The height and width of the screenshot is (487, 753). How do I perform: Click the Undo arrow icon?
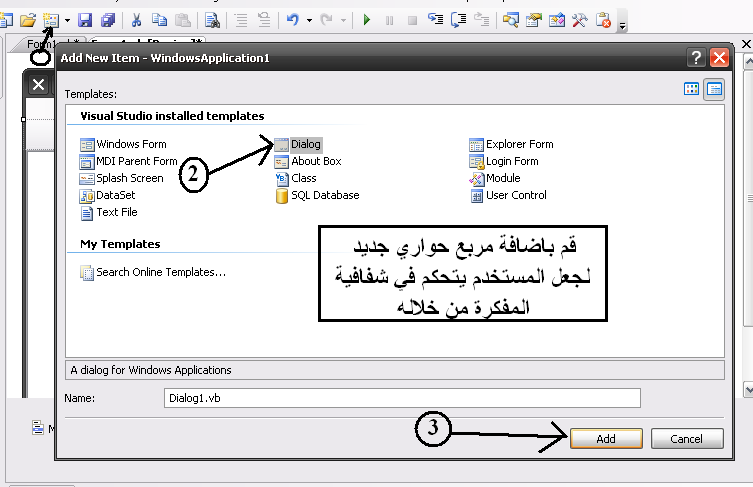point(291,20)
